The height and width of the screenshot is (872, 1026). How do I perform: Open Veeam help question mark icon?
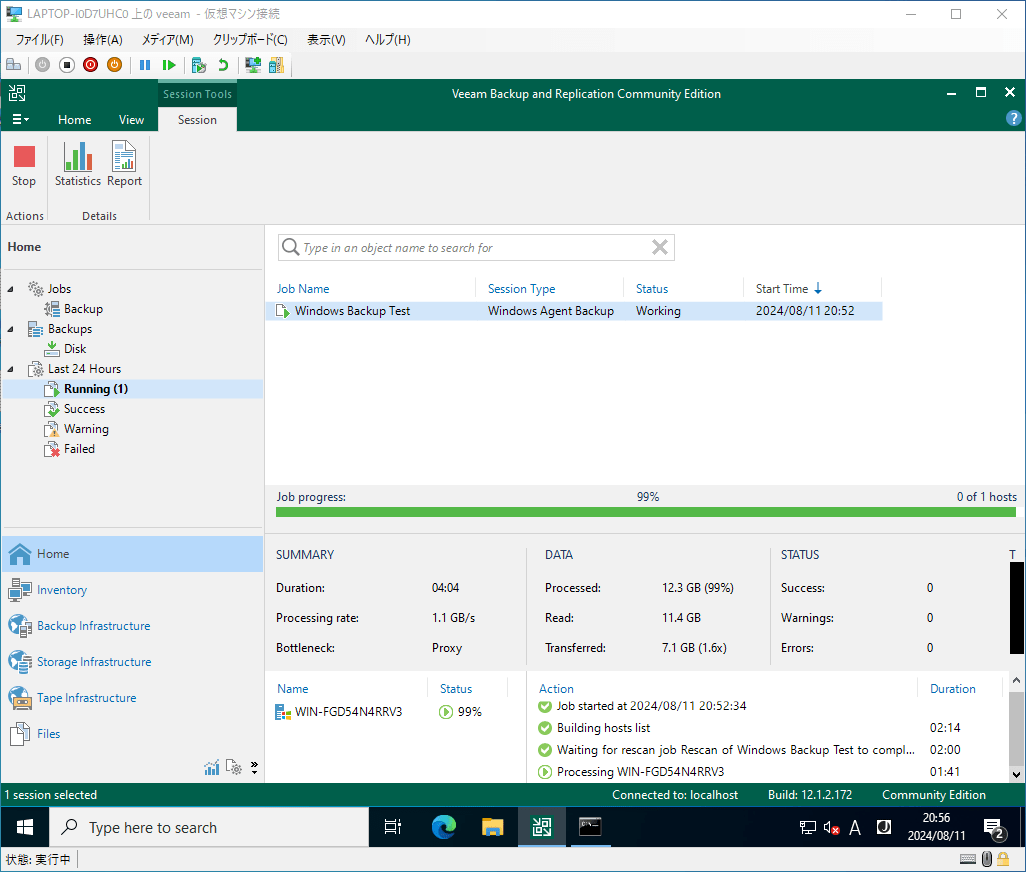pos(1013,118)
